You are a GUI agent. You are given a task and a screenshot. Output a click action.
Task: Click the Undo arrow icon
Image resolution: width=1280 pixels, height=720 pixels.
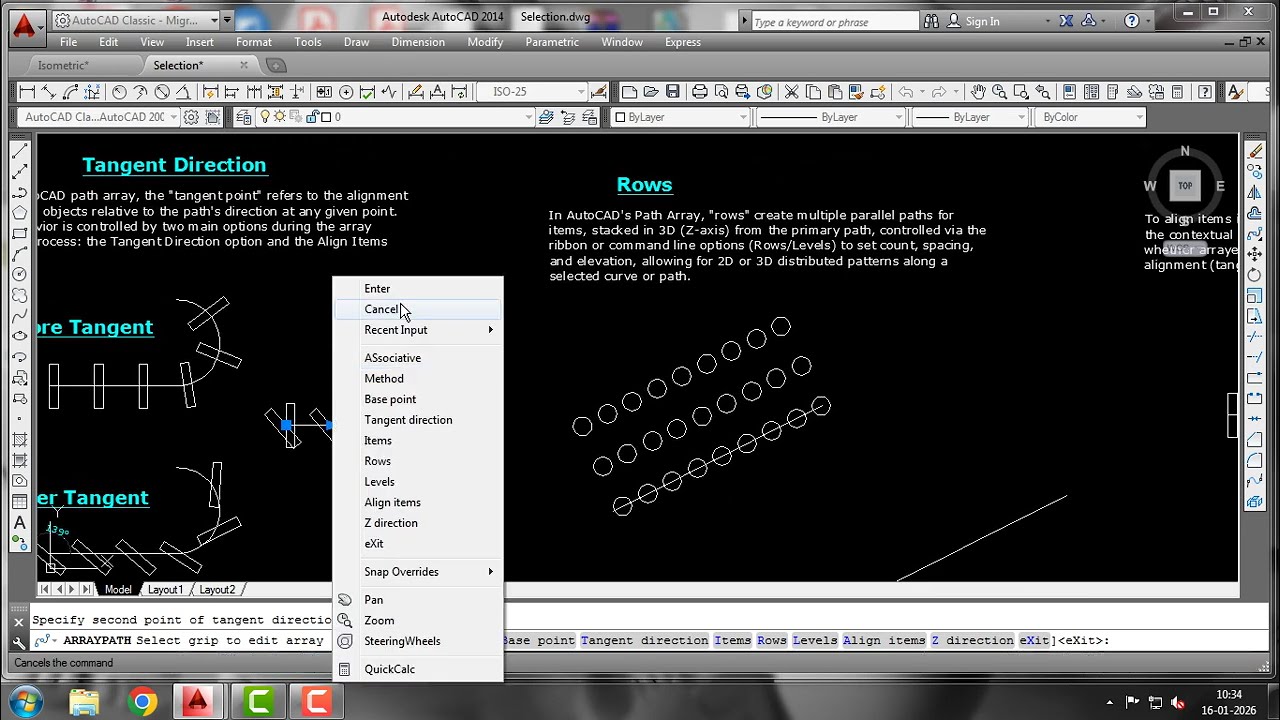pos(905,92)
